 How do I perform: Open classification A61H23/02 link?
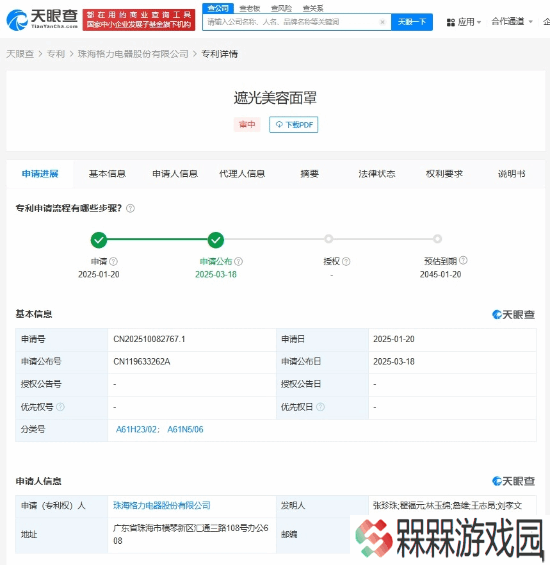click(x=136, y=430)
